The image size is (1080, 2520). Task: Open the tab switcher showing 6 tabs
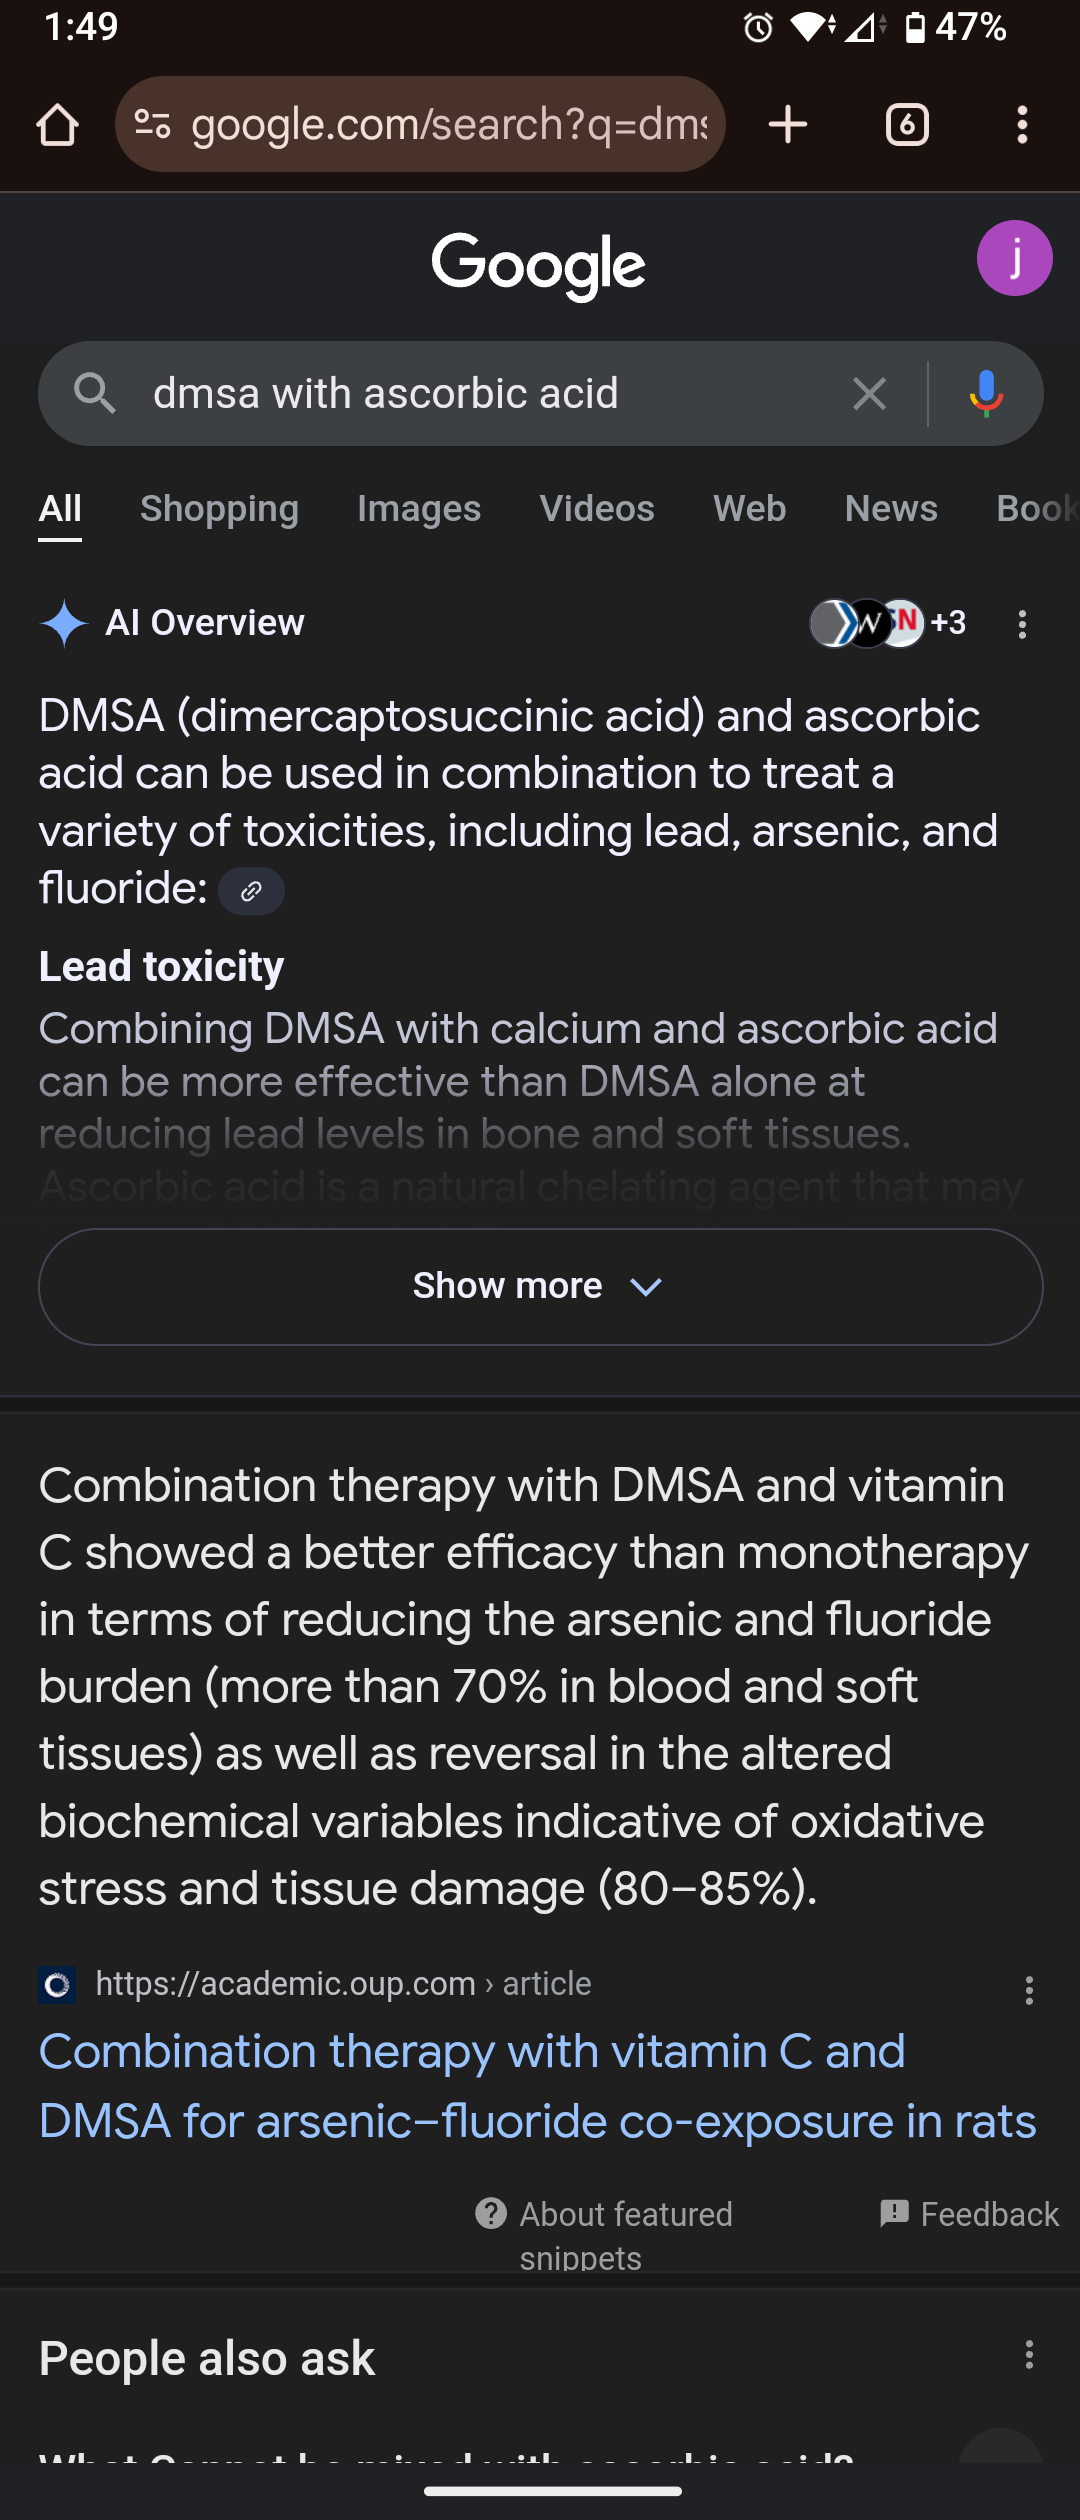[907, 125]
